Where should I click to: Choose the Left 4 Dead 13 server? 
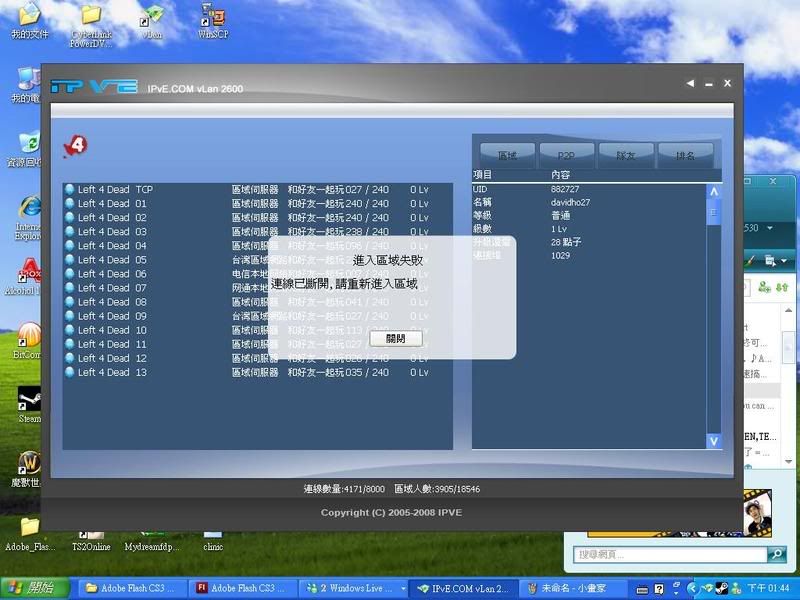pyautogui.click(x=112, y=372)
